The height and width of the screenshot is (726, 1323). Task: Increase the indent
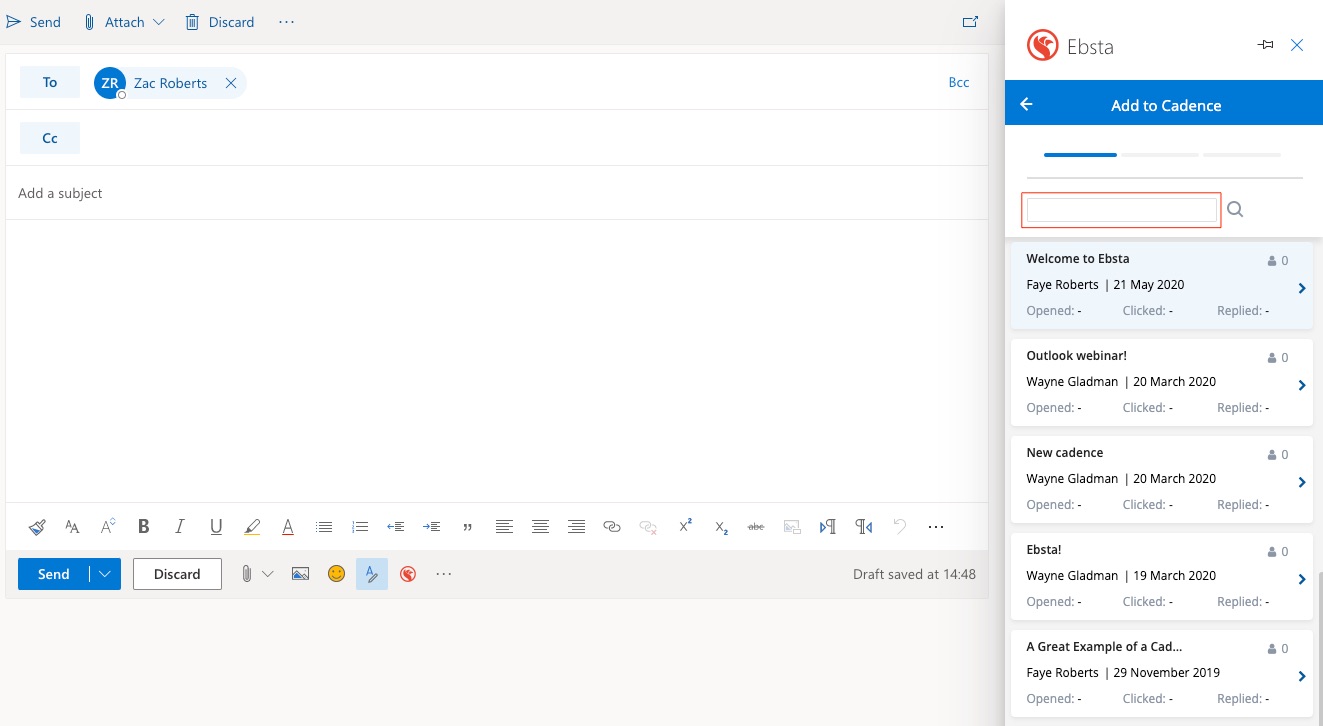[432, 526]
